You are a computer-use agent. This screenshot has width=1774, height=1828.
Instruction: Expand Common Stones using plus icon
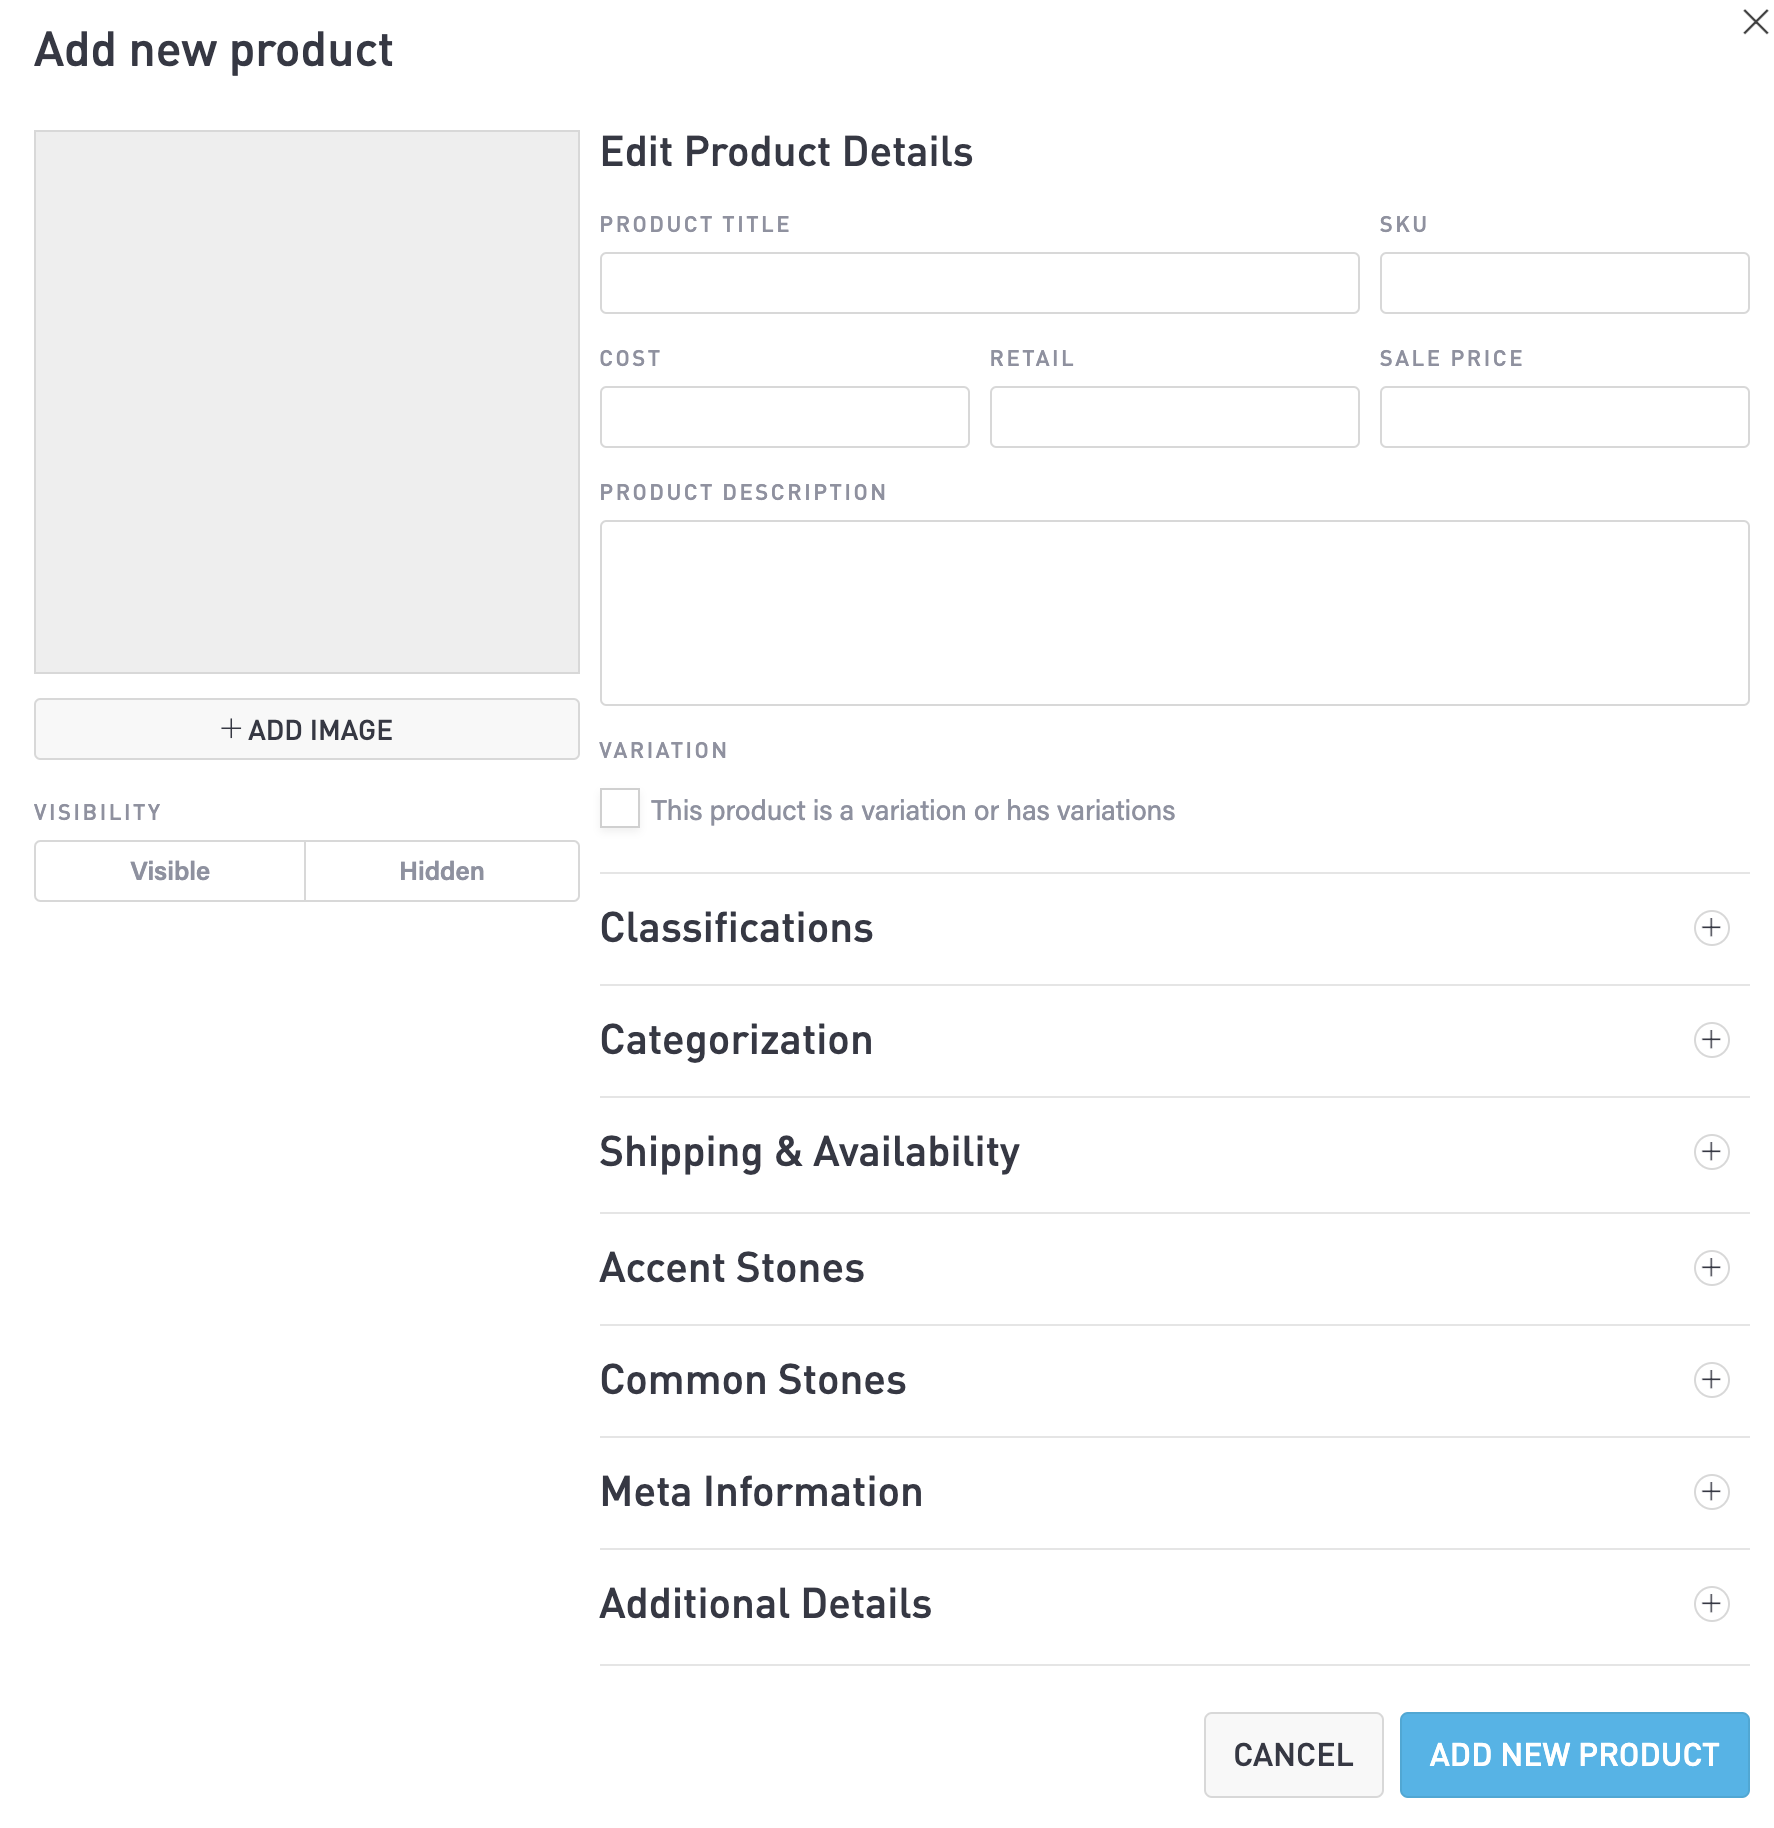click(x=1711, y=1380)
